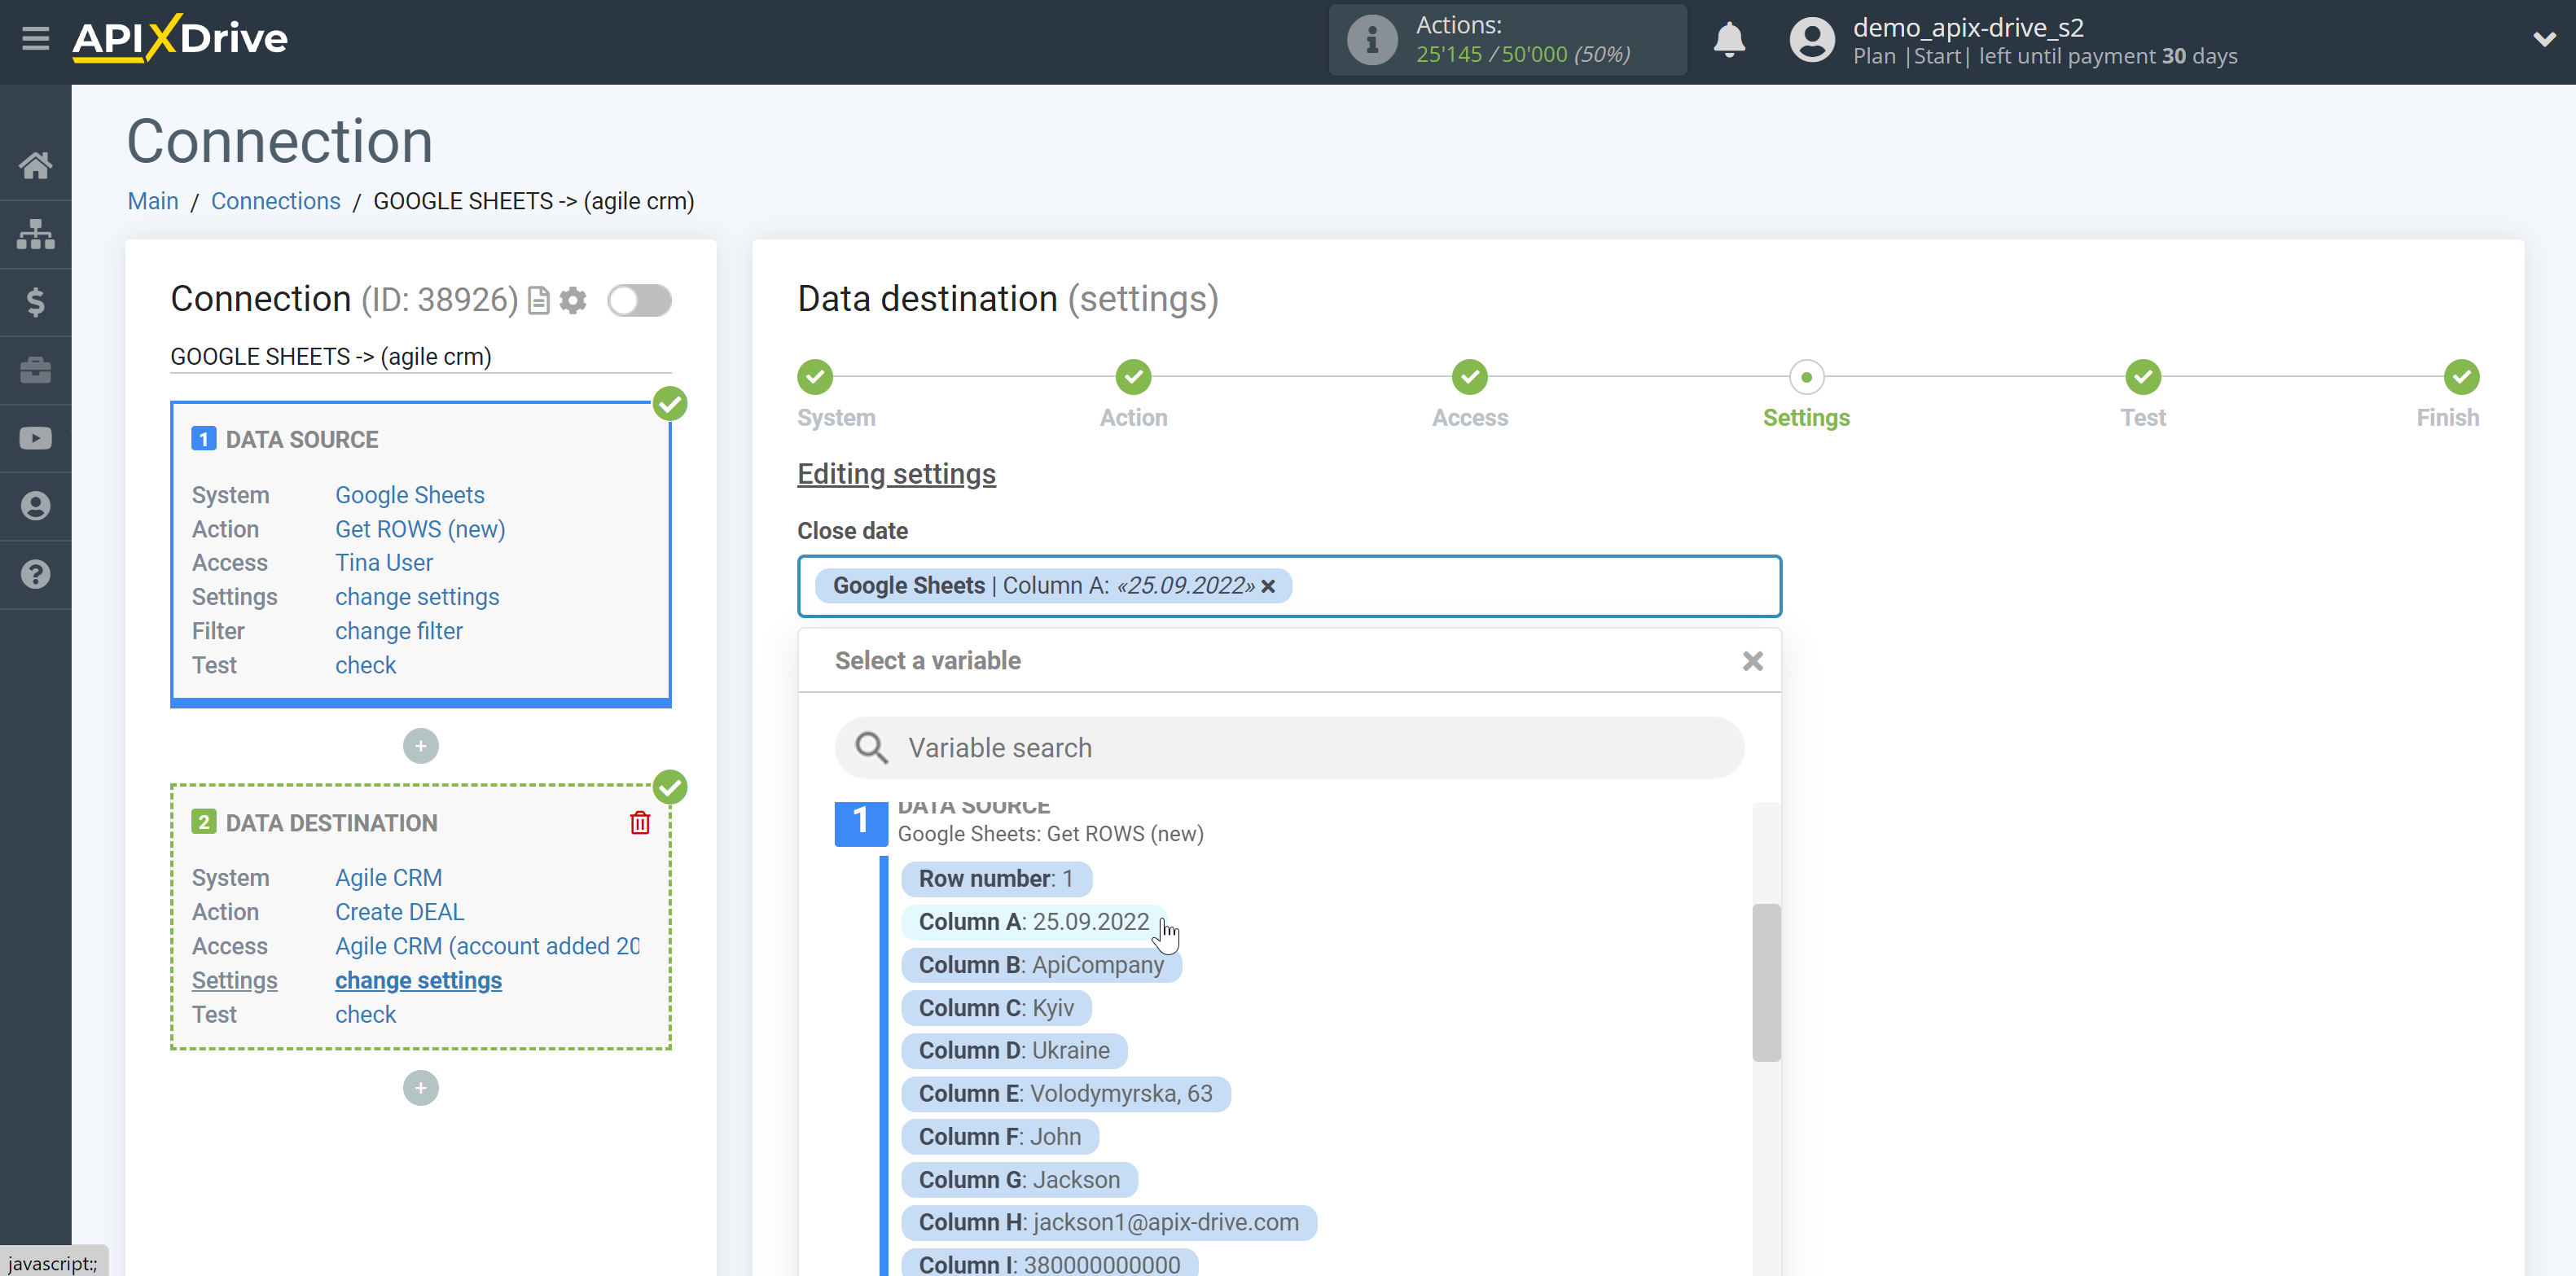The image size is (2576, 1276).
Task: Open the connection settings gear icon
Action: [573, 300]
